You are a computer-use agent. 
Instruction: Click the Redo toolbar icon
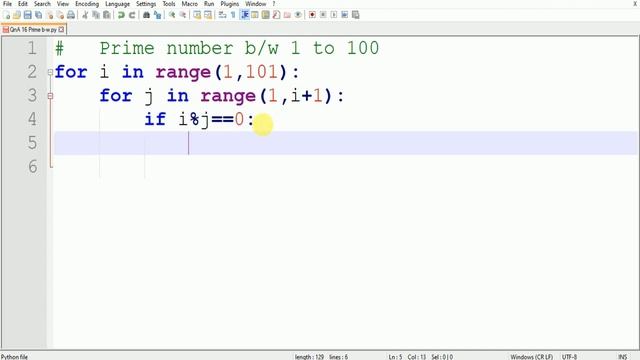pyautogui.click(x=132, y=15)
